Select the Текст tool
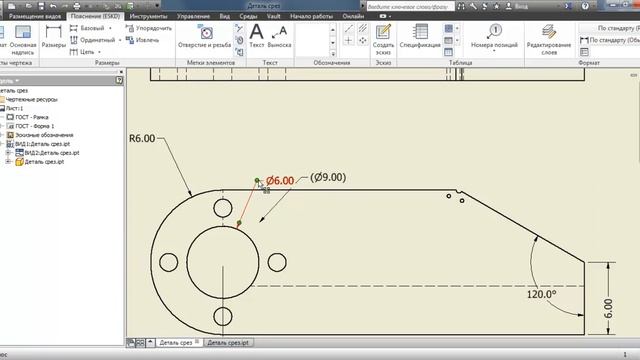Screen dimensions: 640x360 point(257,37)
